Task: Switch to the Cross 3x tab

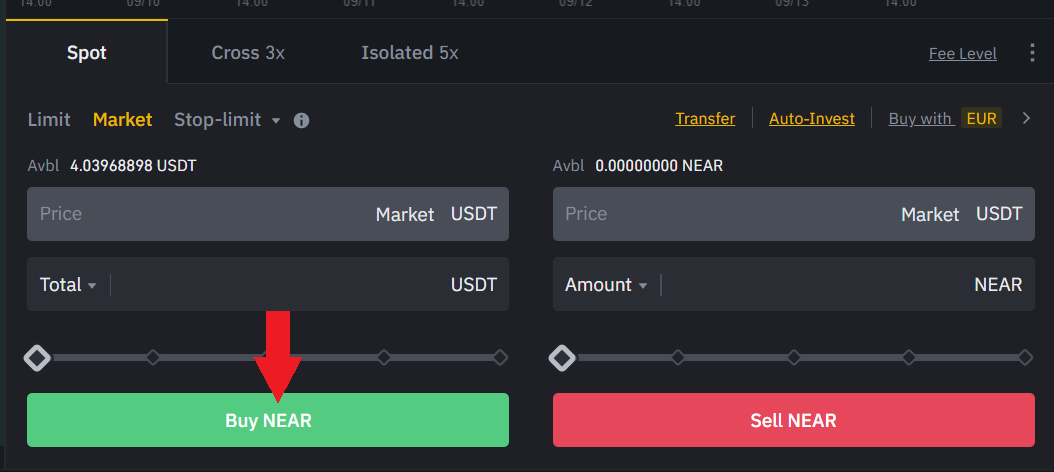Action: (248, 53)
